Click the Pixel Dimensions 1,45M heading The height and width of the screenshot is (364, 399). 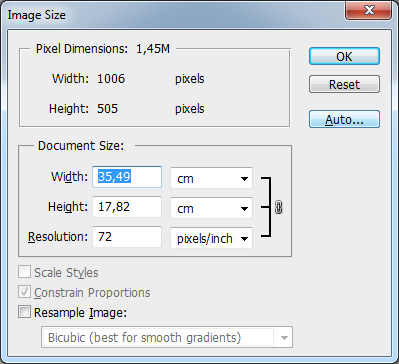pyautogui.click(x=103, y=49)
